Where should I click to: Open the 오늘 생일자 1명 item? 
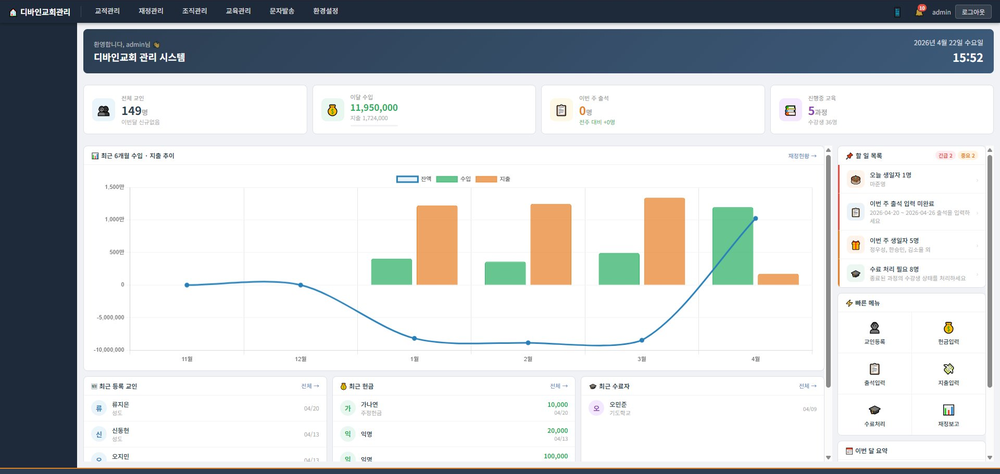911,179
